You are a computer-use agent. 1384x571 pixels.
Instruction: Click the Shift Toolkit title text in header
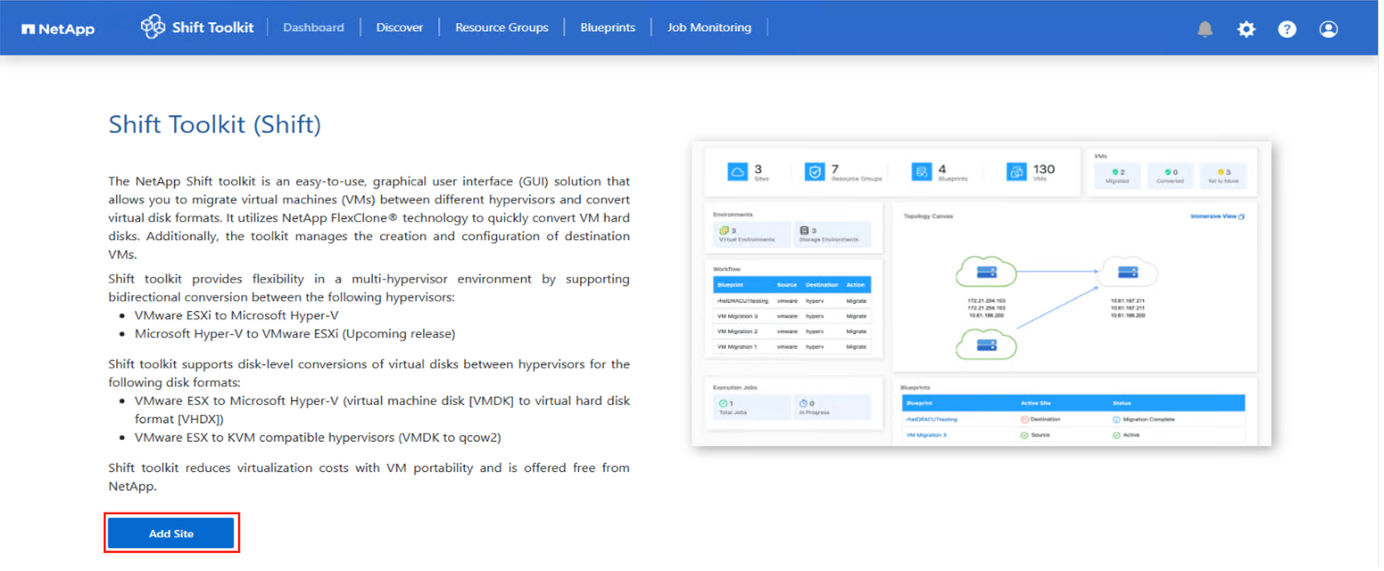click(213, 28)
